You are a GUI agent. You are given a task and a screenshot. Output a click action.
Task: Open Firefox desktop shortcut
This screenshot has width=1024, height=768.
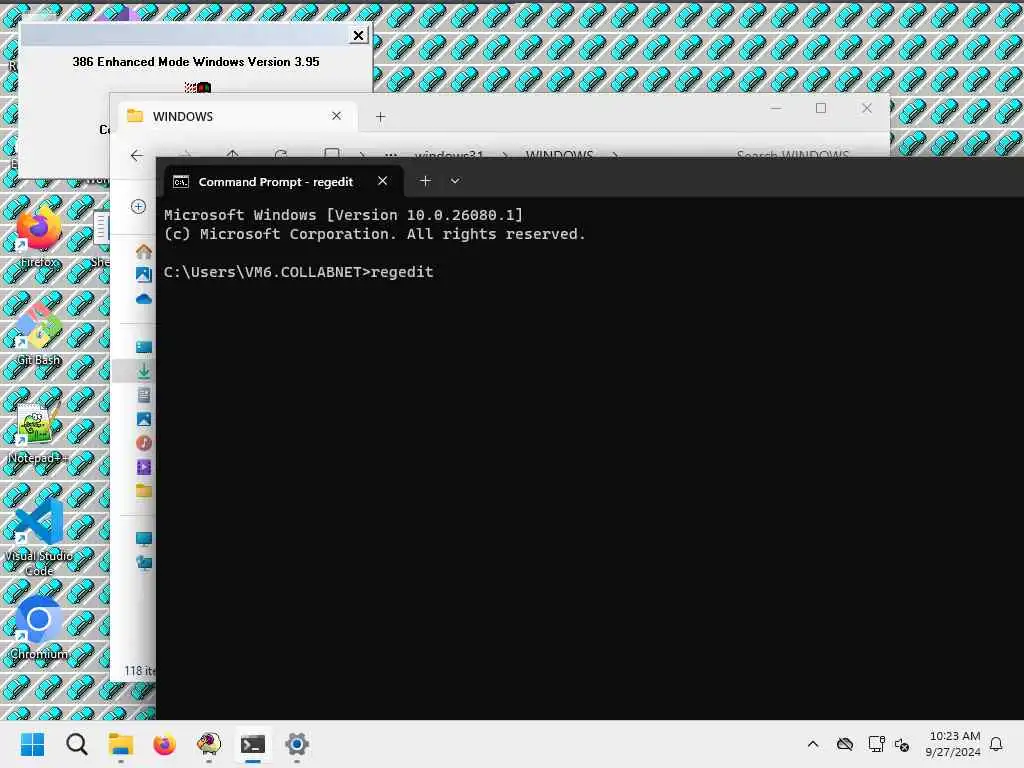[39, 235]
